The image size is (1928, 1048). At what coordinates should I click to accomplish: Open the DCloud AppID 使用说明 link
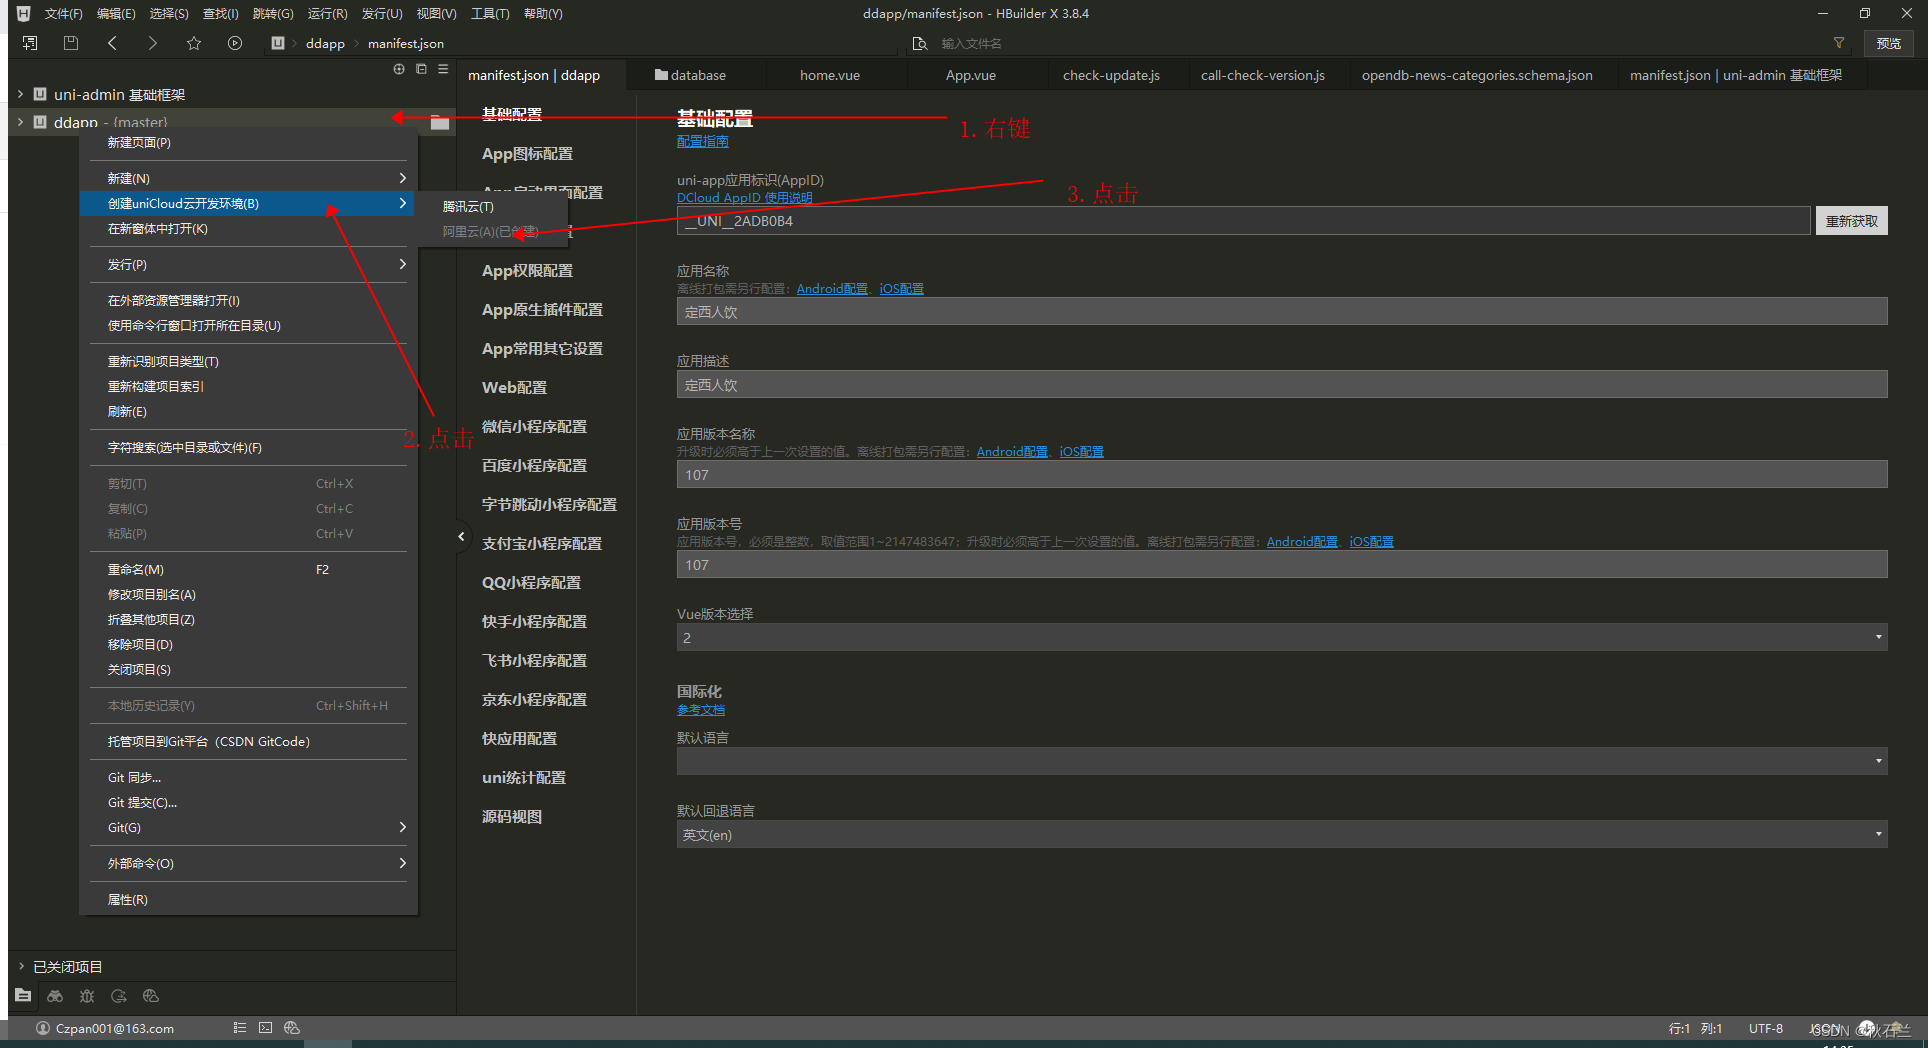744,198
